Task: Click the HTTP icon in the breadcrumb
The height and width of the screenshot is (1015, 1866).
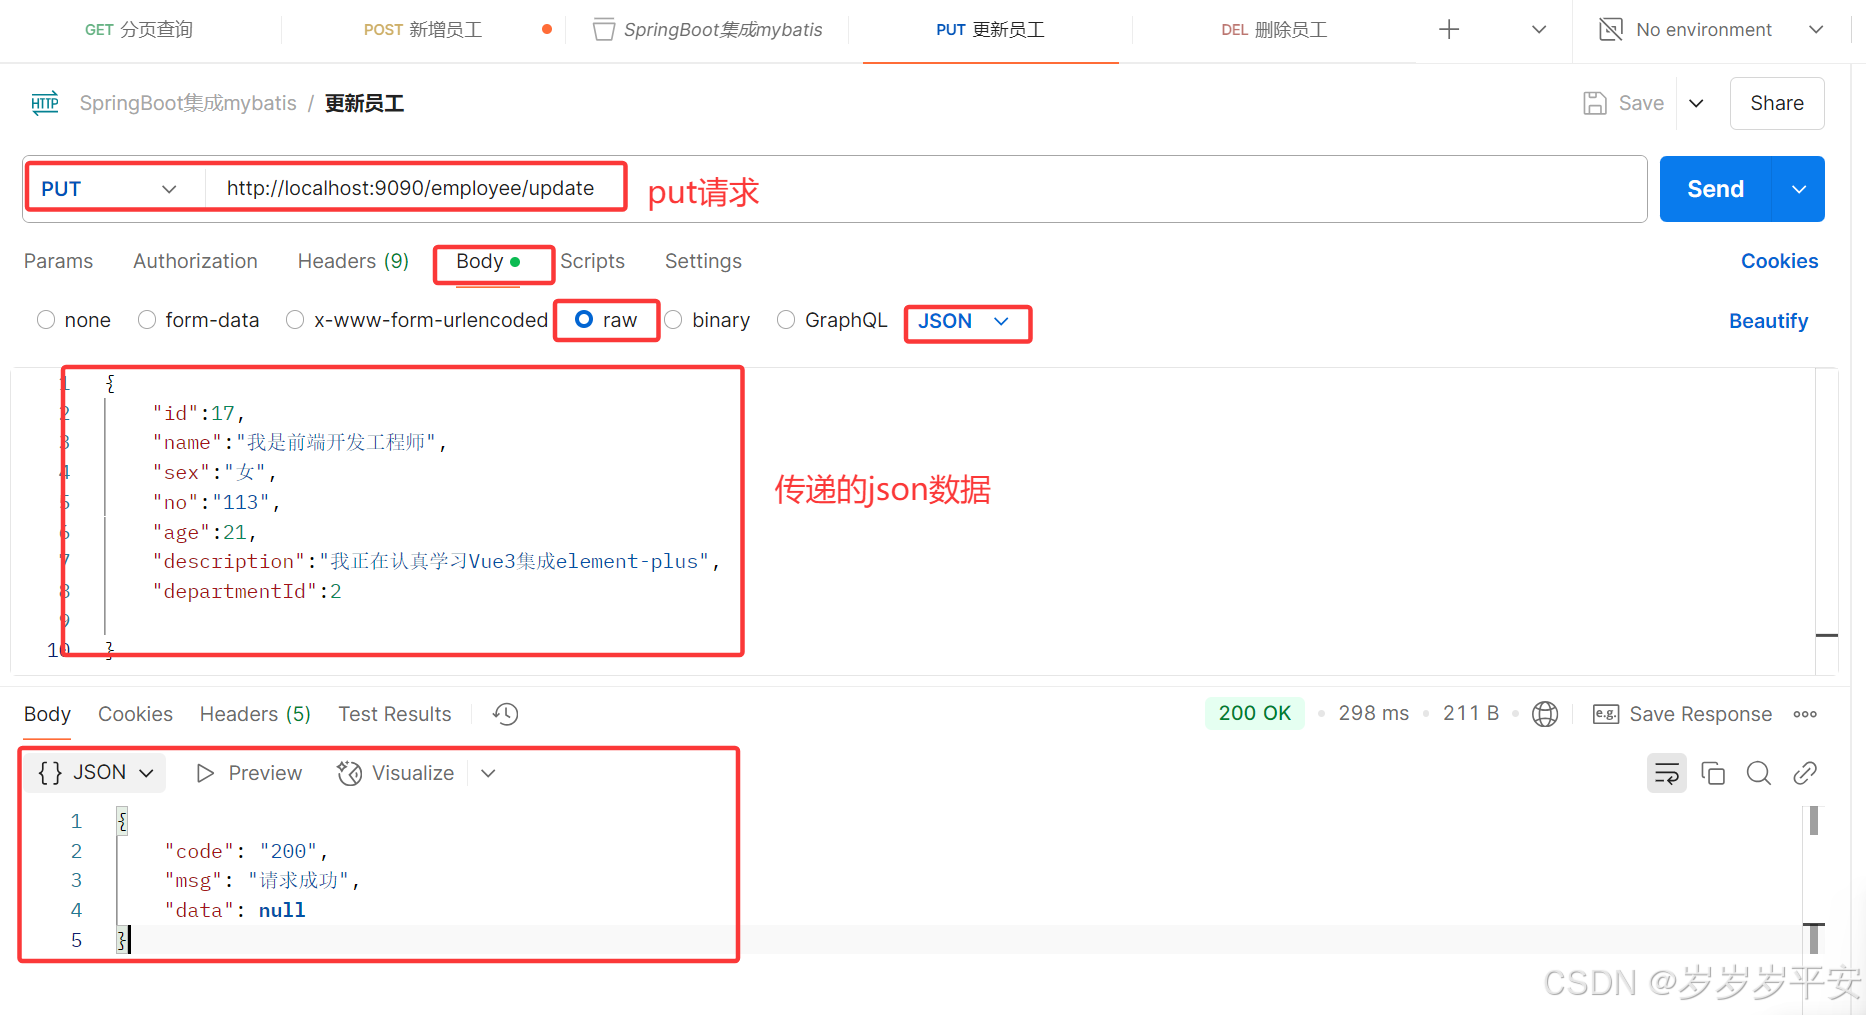Action: click(44, 103)
